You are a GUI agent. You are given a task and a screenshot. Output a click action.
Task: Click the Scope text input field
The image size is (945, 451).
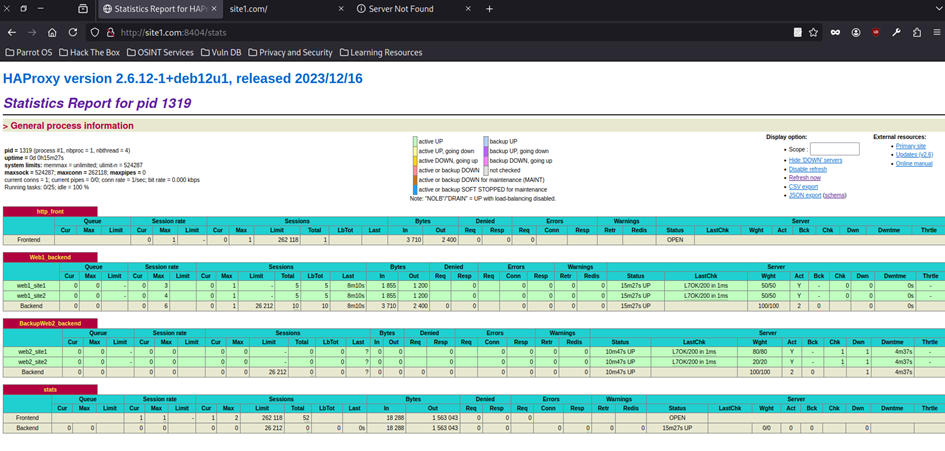click(834, 149)
